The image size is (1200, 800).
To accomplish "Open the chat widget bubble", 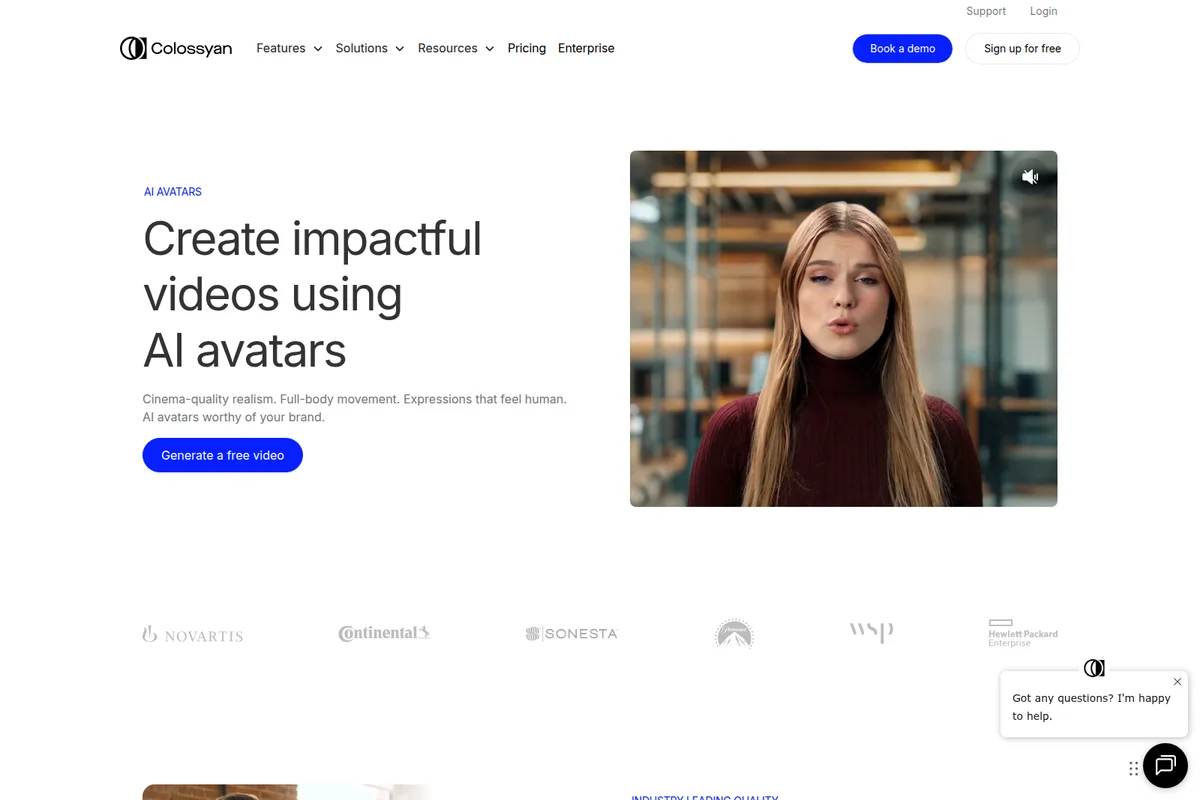I will [1165, 766].
